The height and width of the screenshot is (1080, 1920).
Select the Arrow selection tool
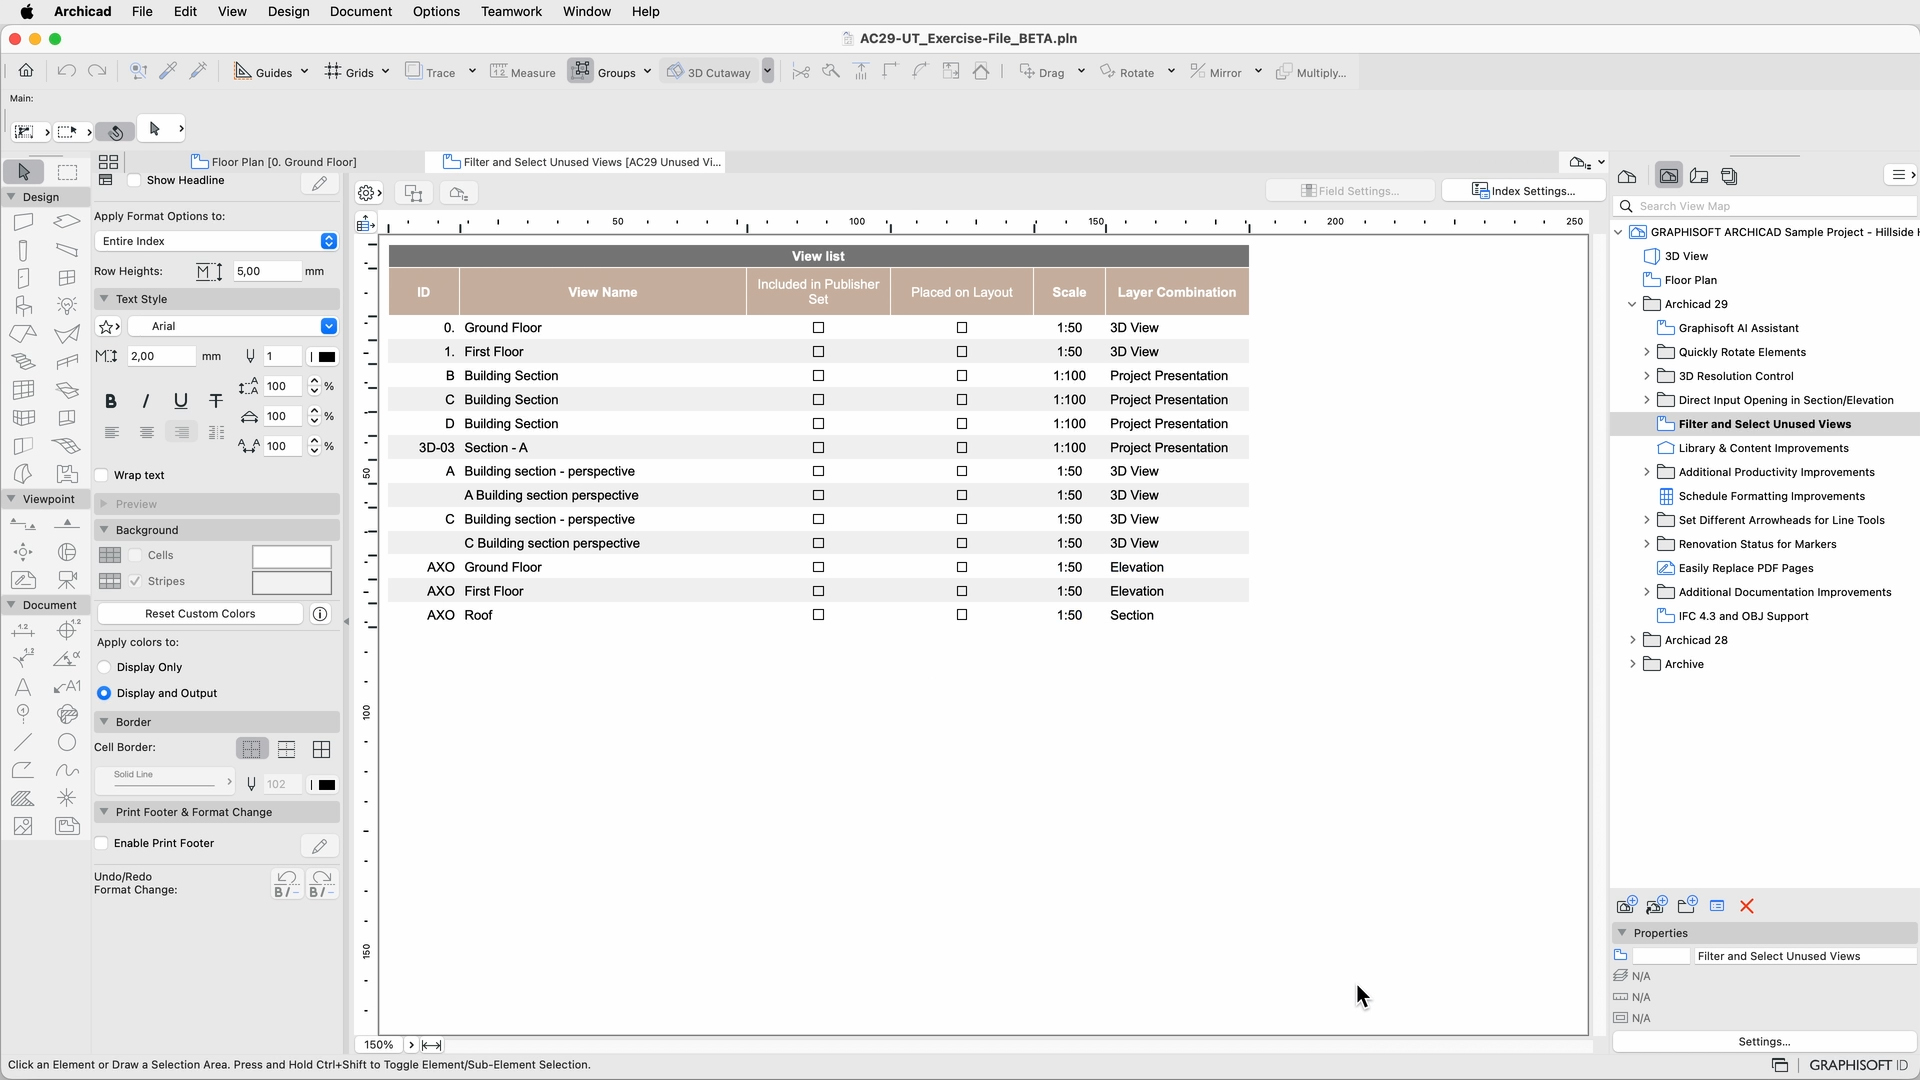[x=24, y=172]
